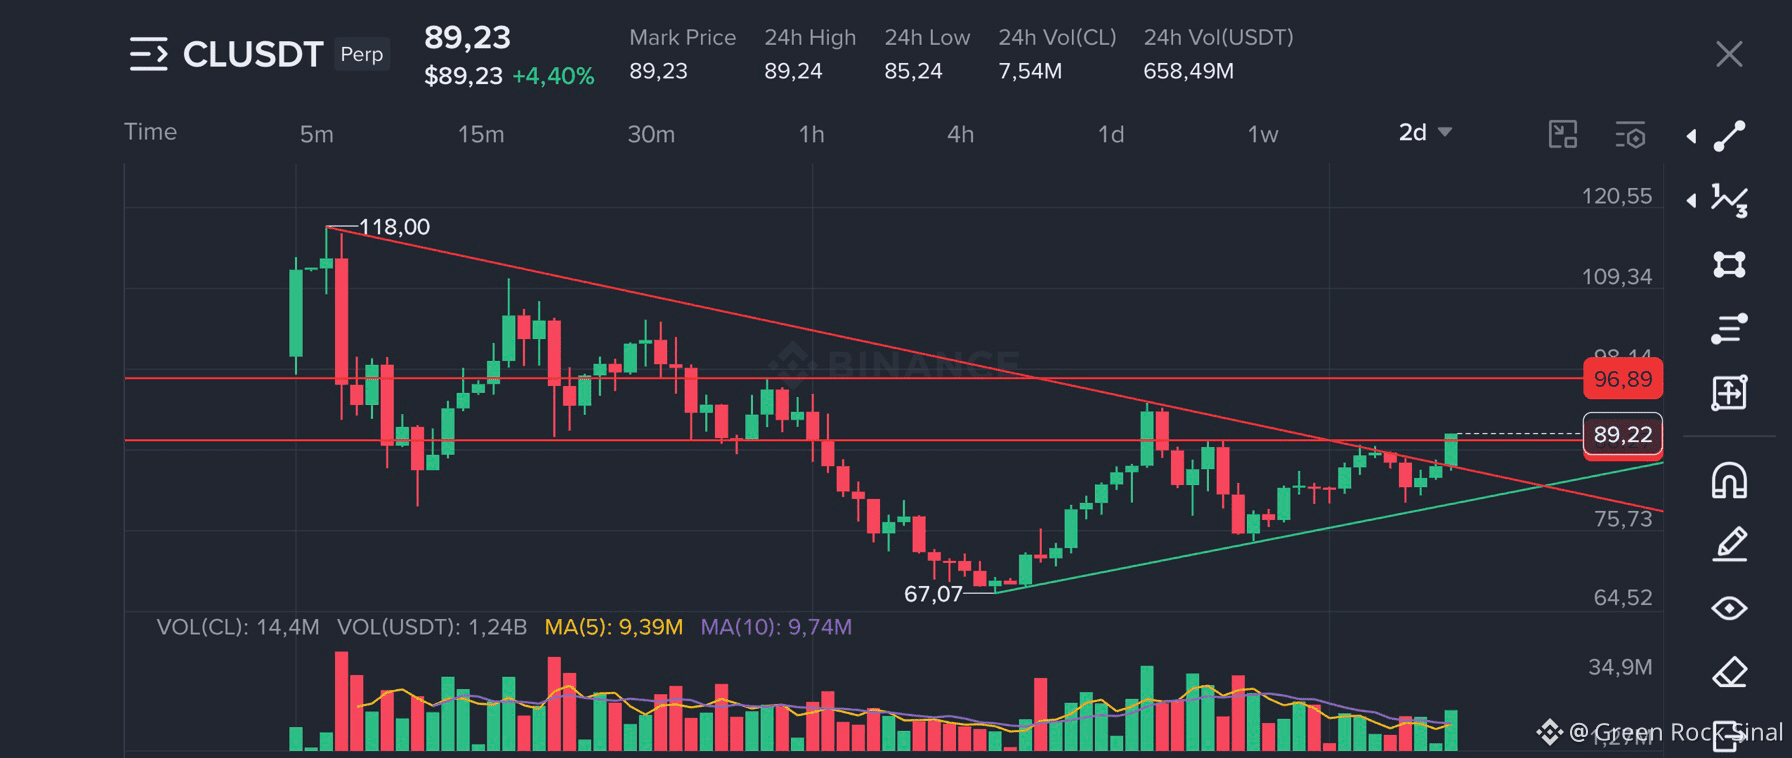Toggle the magnet snap mode
Viewport: 1792px width, 758px height.
click(1729, 480)
